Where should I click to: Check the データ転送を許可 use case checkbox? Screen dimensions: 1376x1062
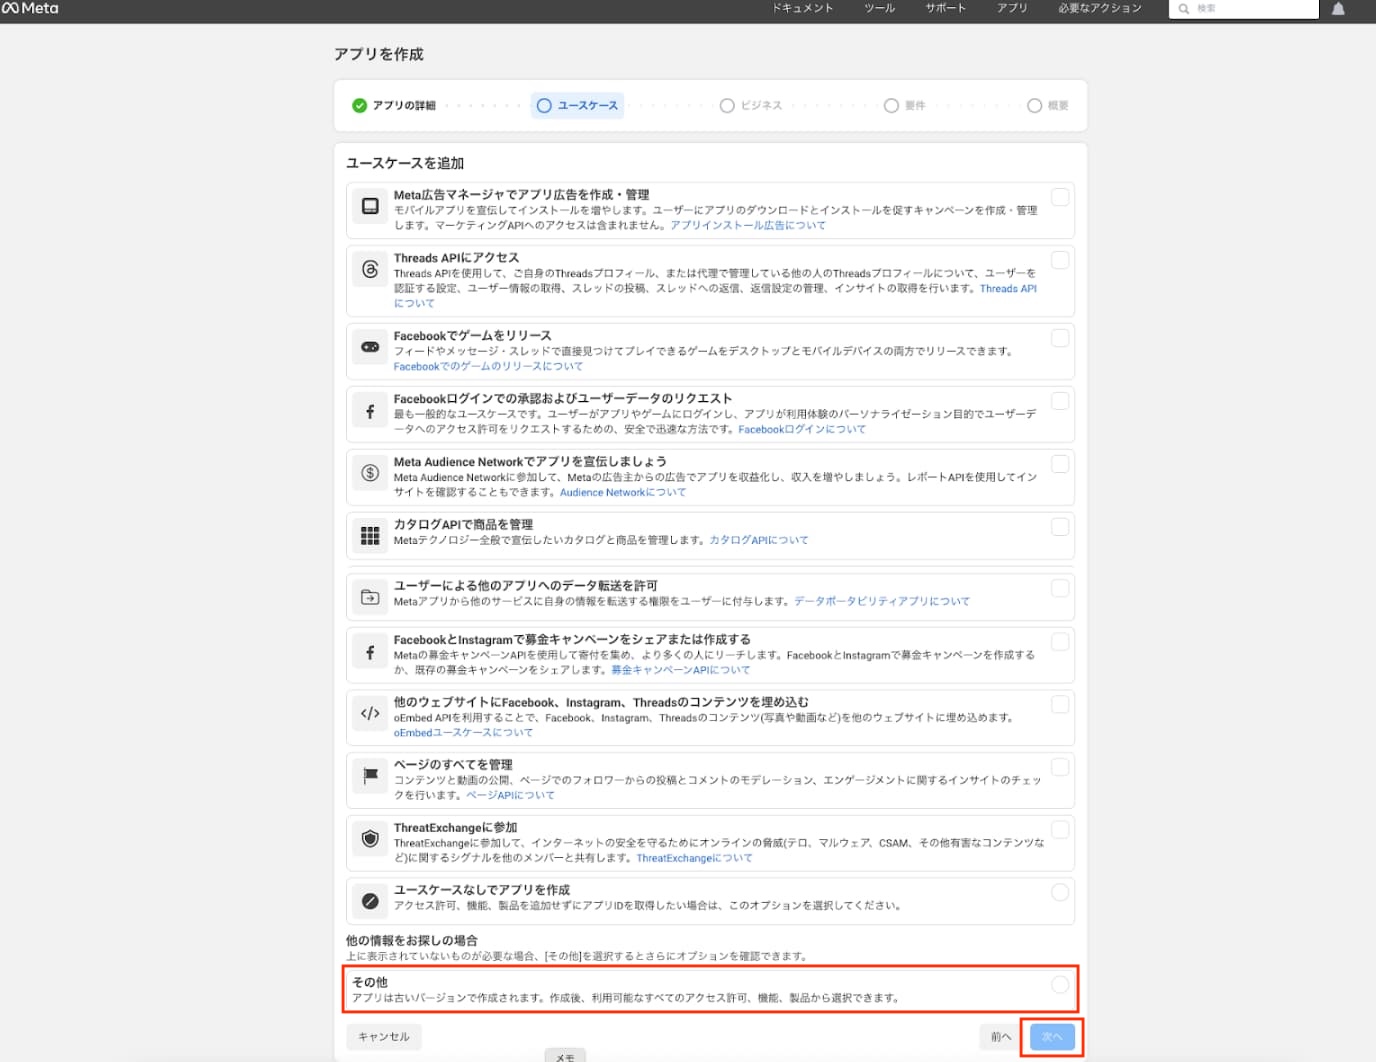[x=1060, y=588]
